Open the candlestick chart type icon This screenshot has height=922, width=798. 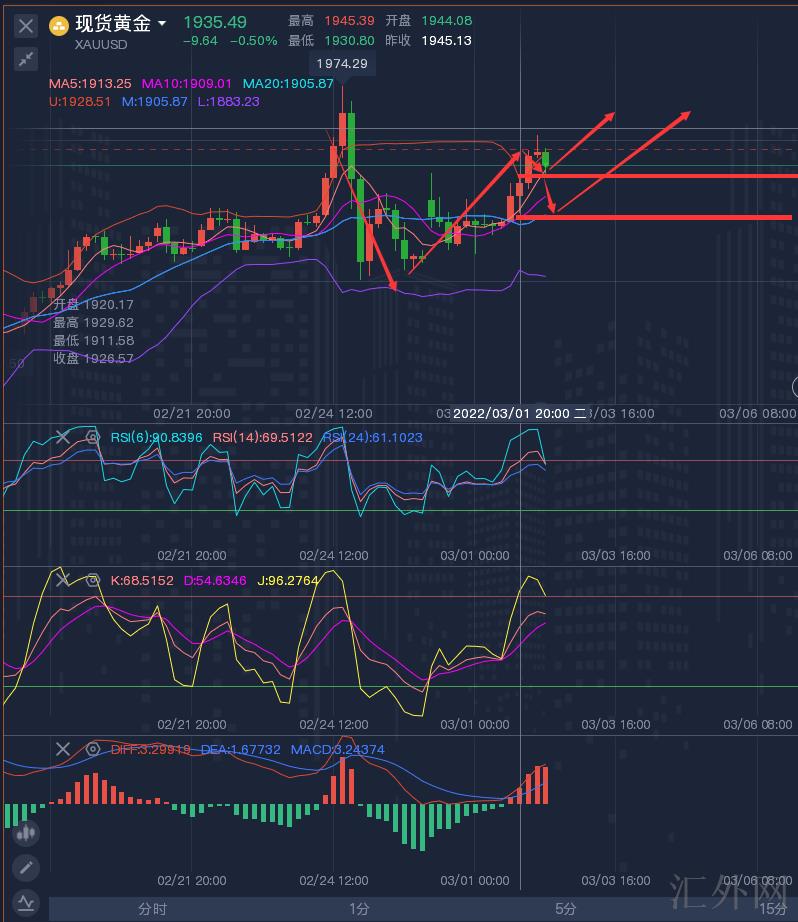(x=26, y=832)
